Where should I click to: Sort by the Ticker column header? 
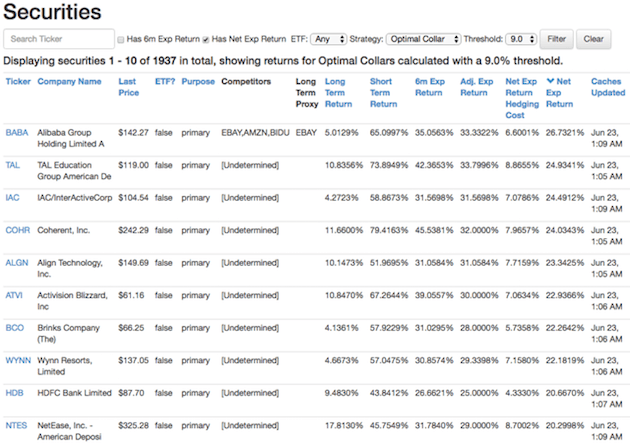point(18,81)
